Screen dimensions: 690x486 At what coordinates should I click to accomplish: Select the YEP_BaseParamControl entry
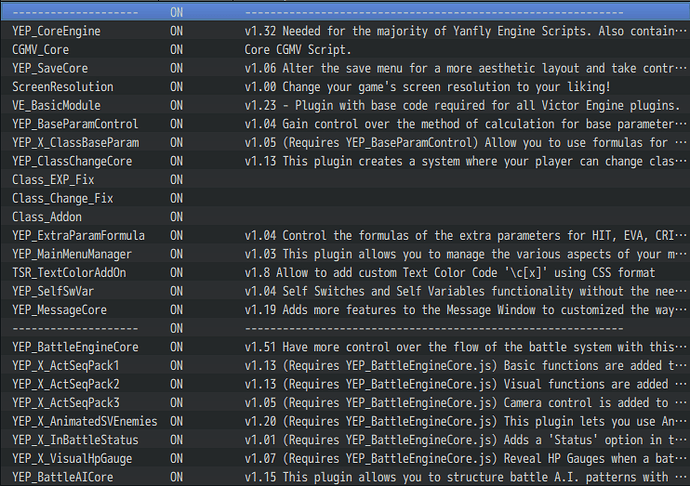coord(75,124)
